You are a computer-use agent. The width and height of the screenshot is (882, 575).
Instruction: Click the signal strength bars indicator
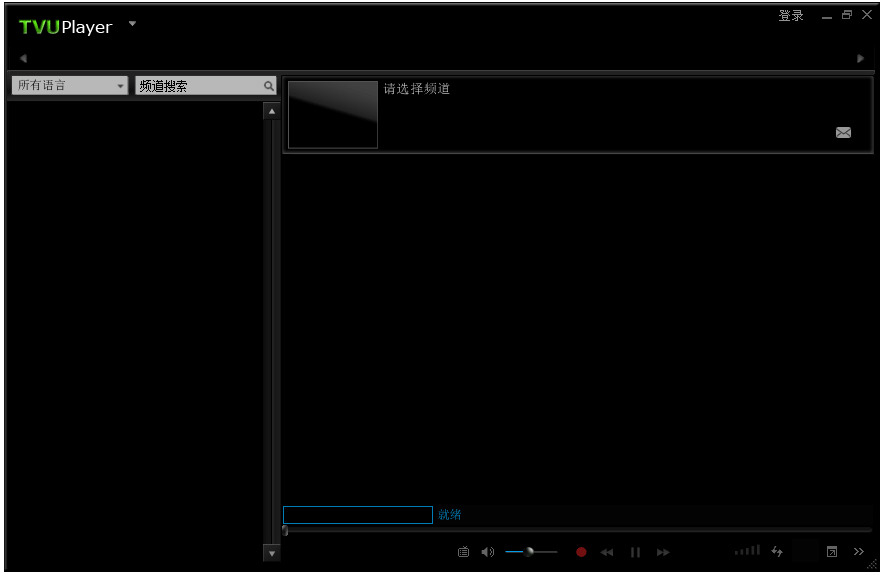(x=748, y=550)
